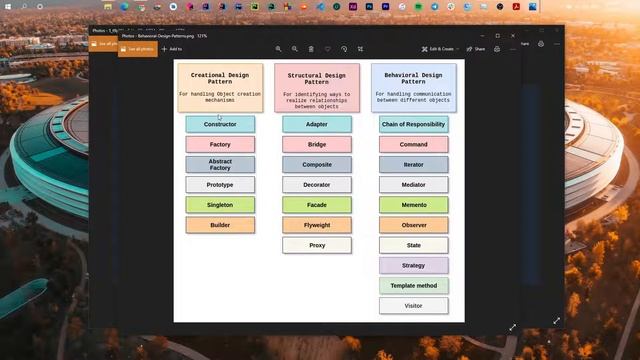Click the Creational Design Pattern header box

click(220, 87)
